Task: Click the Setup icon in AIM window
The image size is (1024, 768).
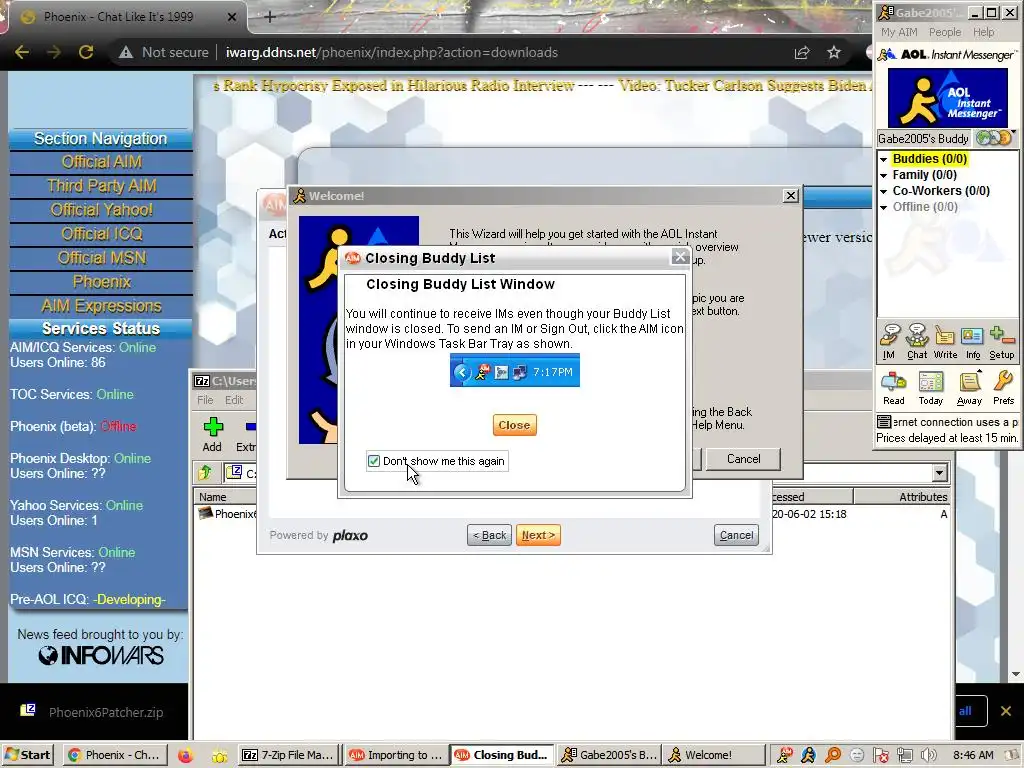Action: pyautogui.click(x=1002, y=341)
